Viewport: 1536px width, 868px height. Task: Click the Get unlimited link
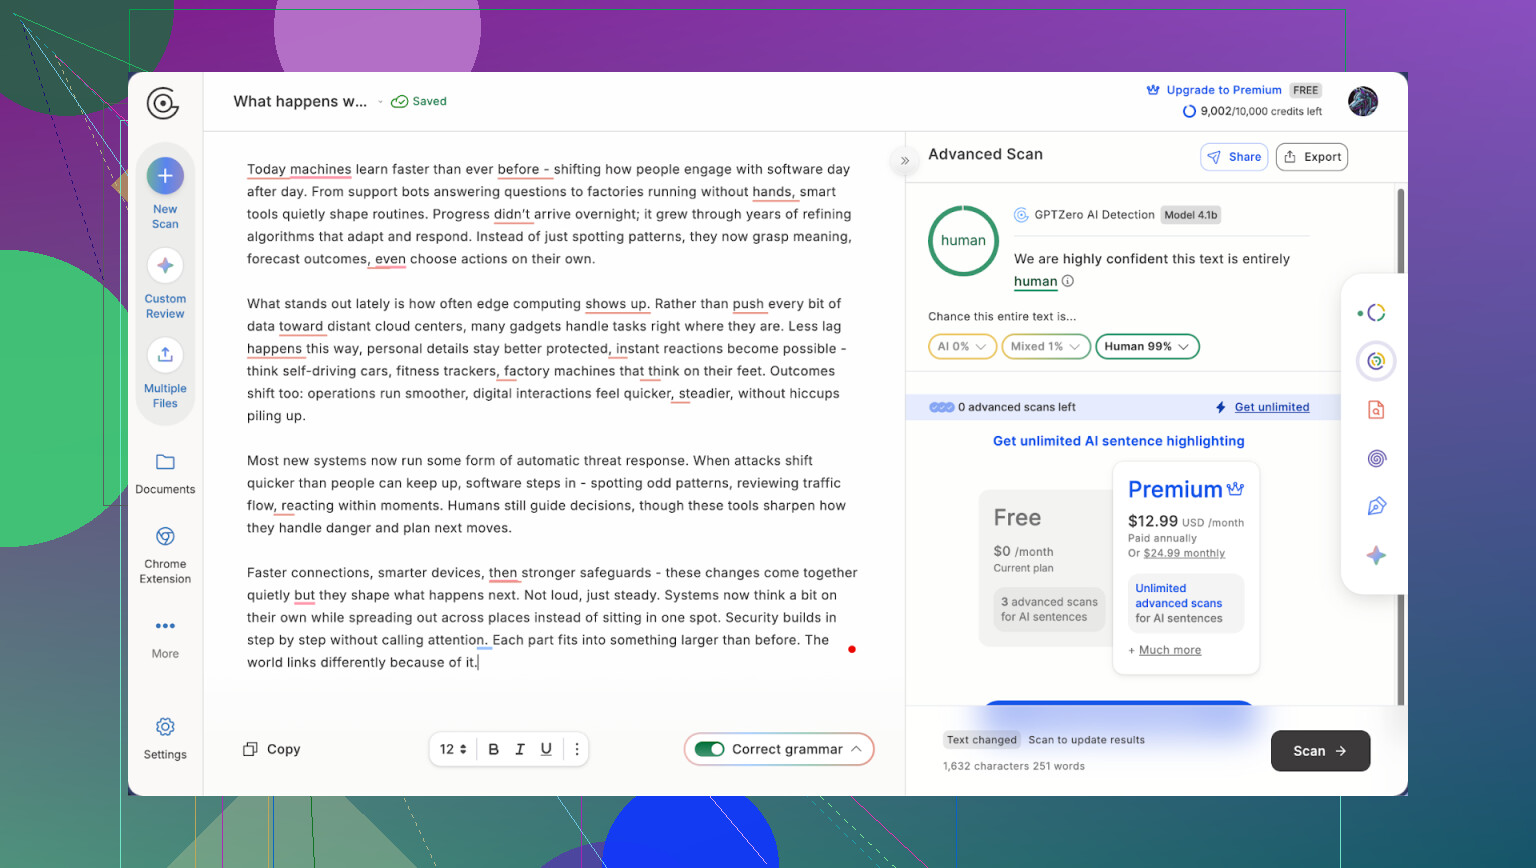coord(1271,407)
